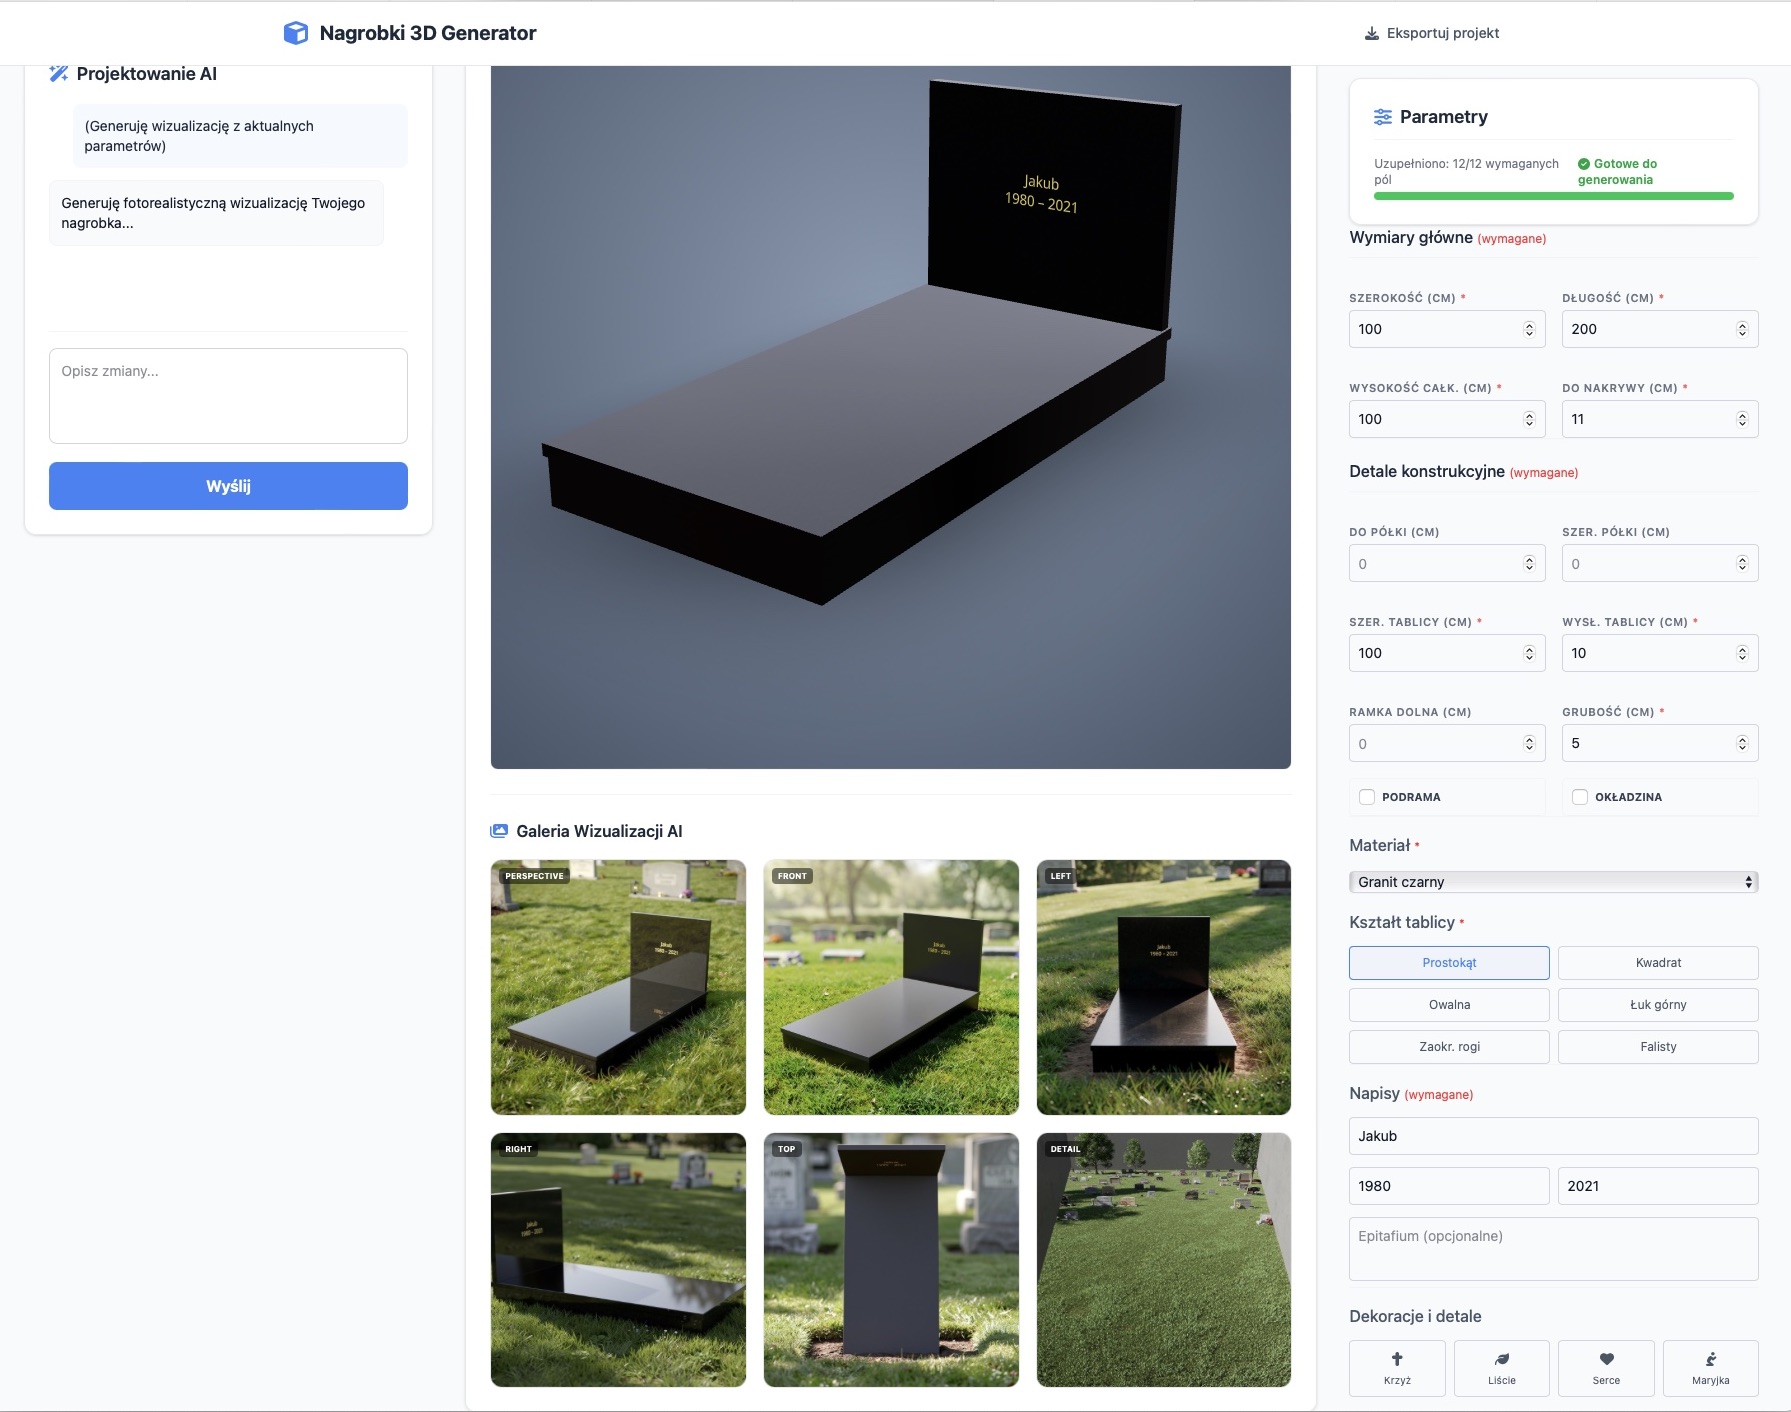Click the Eksportuj projekt link
This screenshot has height=1412, width=1791.
tap(1432, 33)
